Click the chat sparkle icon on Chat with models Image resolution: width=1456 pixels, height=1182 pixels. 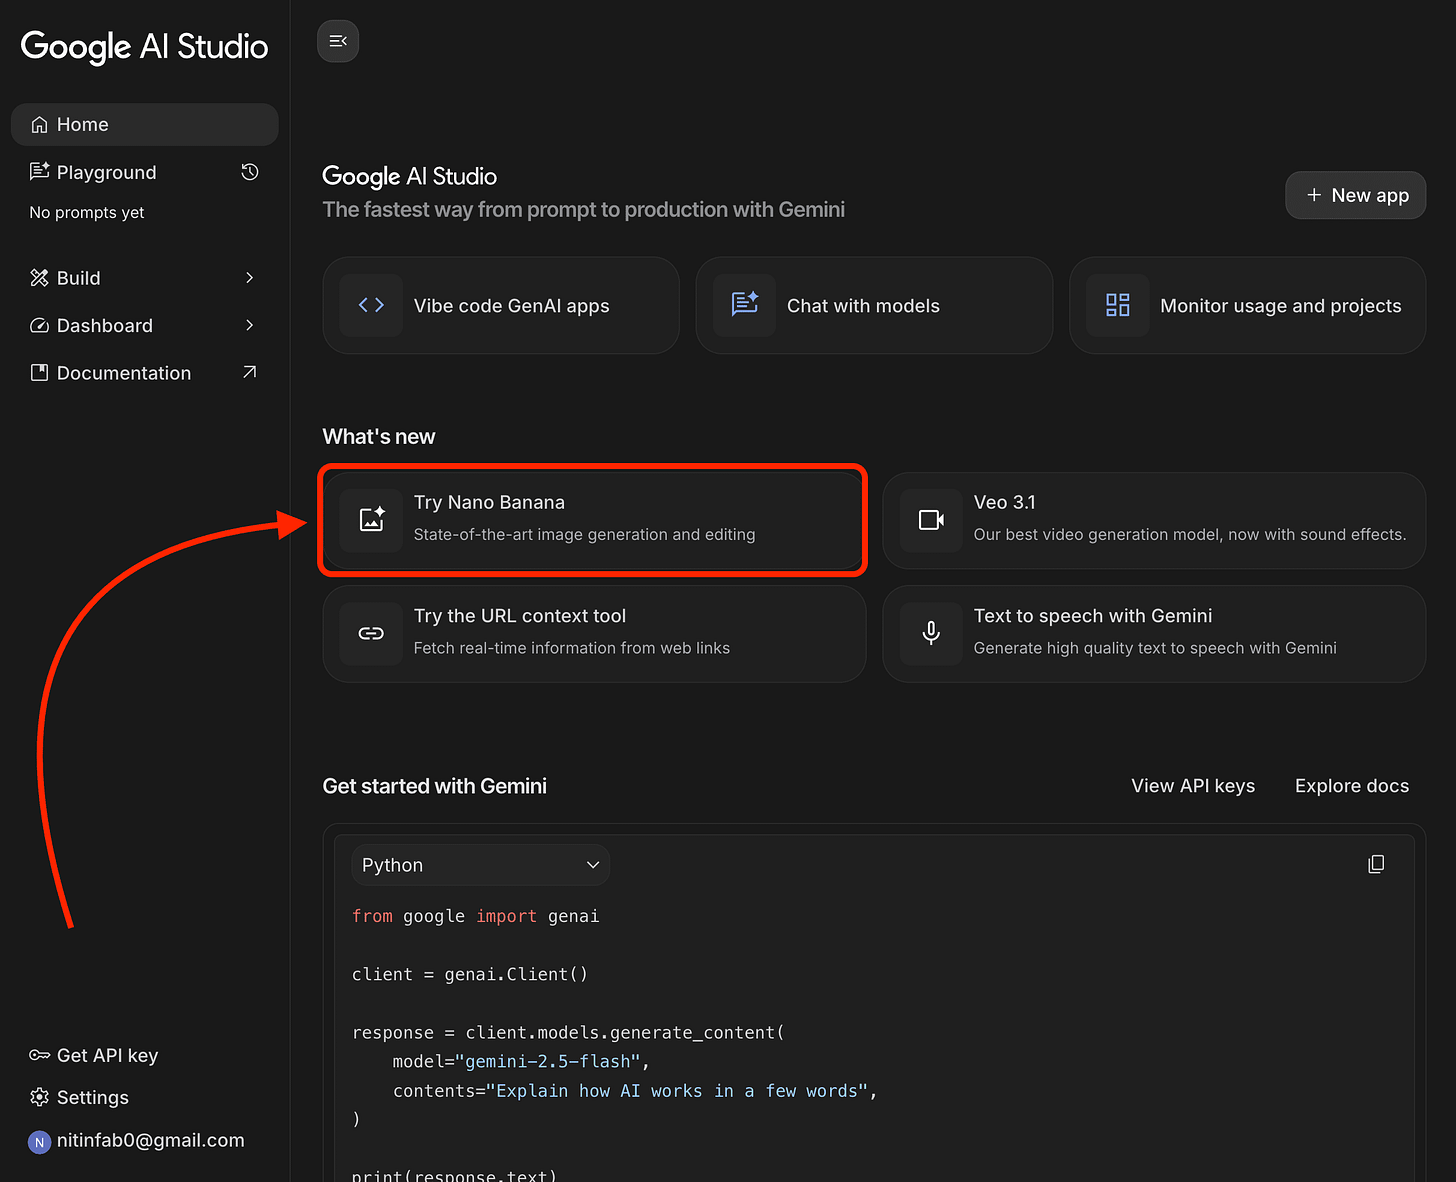tap(745, 305)
